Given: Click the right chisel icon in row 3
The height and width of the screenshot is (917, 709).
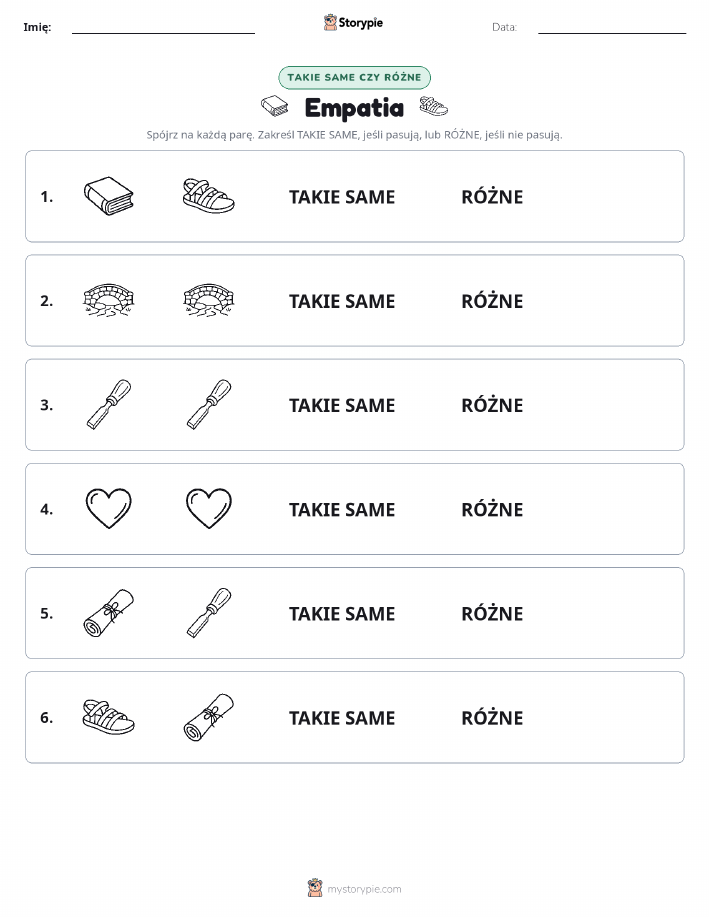Looking at the screenshot, I should click(209, 404).
